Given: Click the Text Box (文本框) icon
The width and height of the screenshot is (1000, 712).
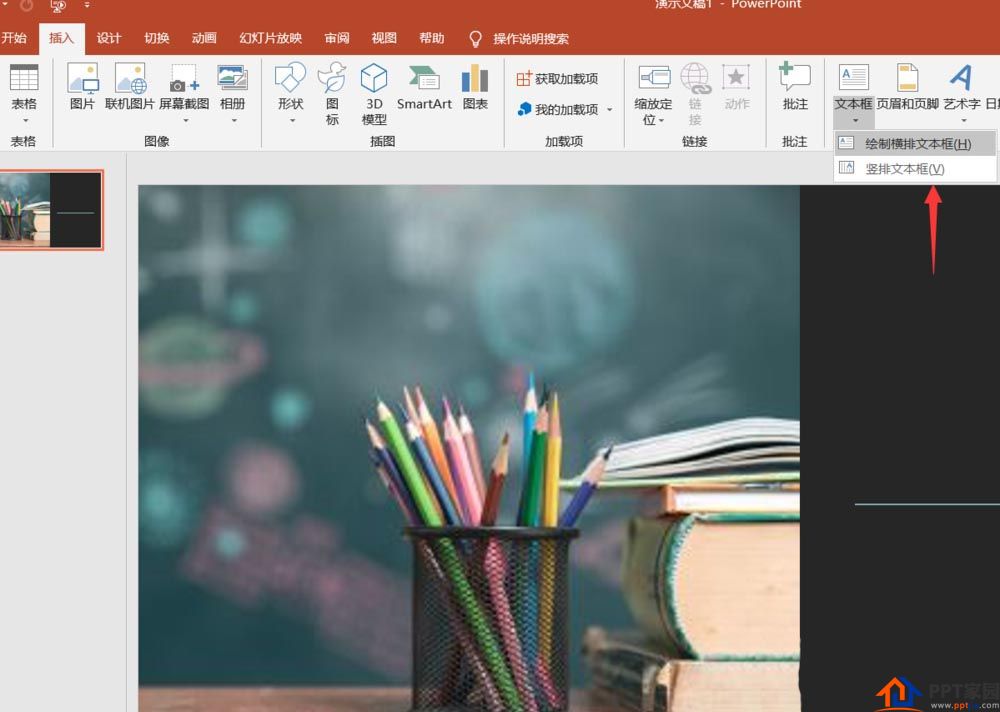Looking at the screenshot, I should coord(853,78).
